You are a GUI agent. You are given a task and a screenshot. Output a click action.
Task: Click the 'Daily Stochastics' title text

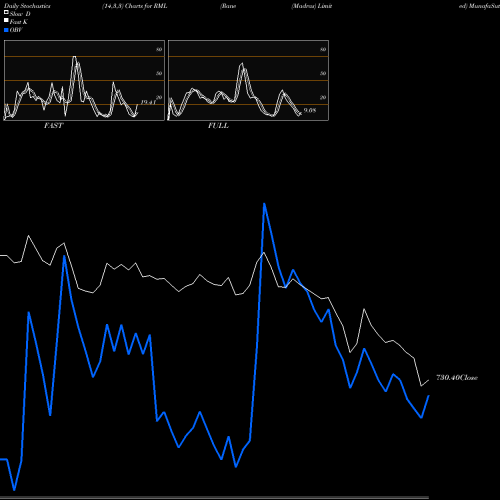27,6
